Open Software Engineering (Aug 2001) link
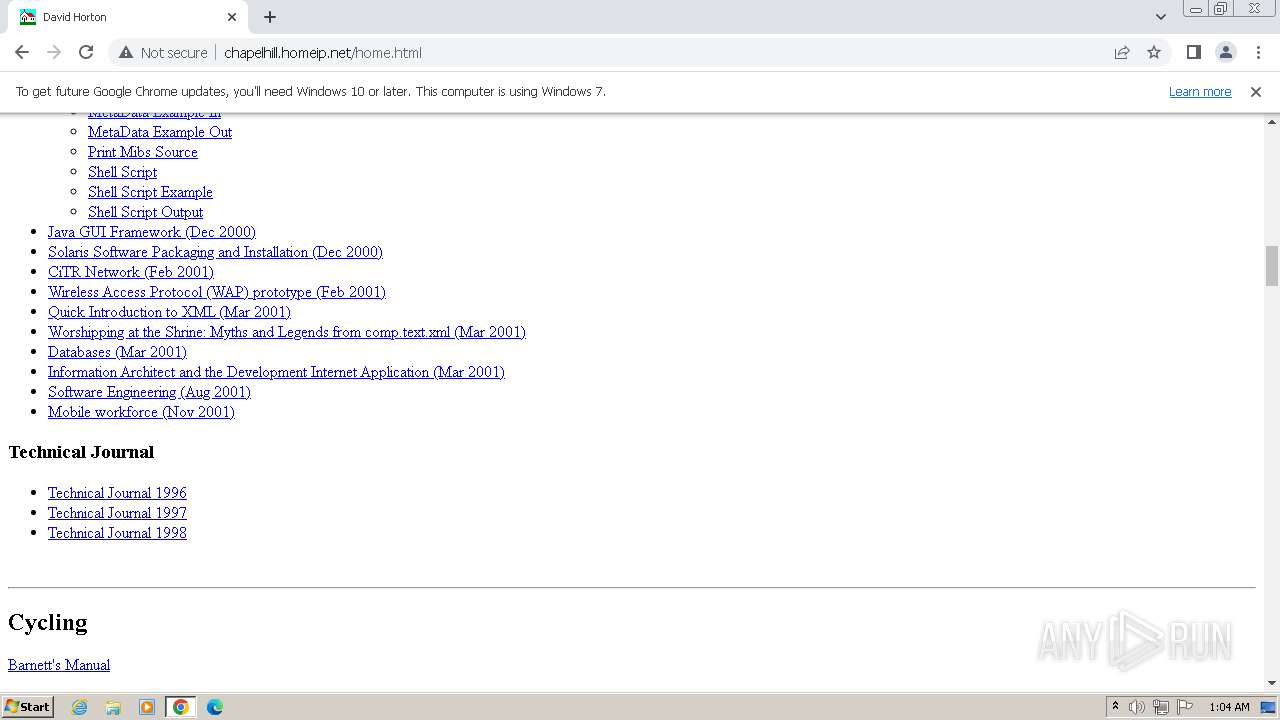The height and width of the screenshot is (720, 1280). tap(149, 392)
